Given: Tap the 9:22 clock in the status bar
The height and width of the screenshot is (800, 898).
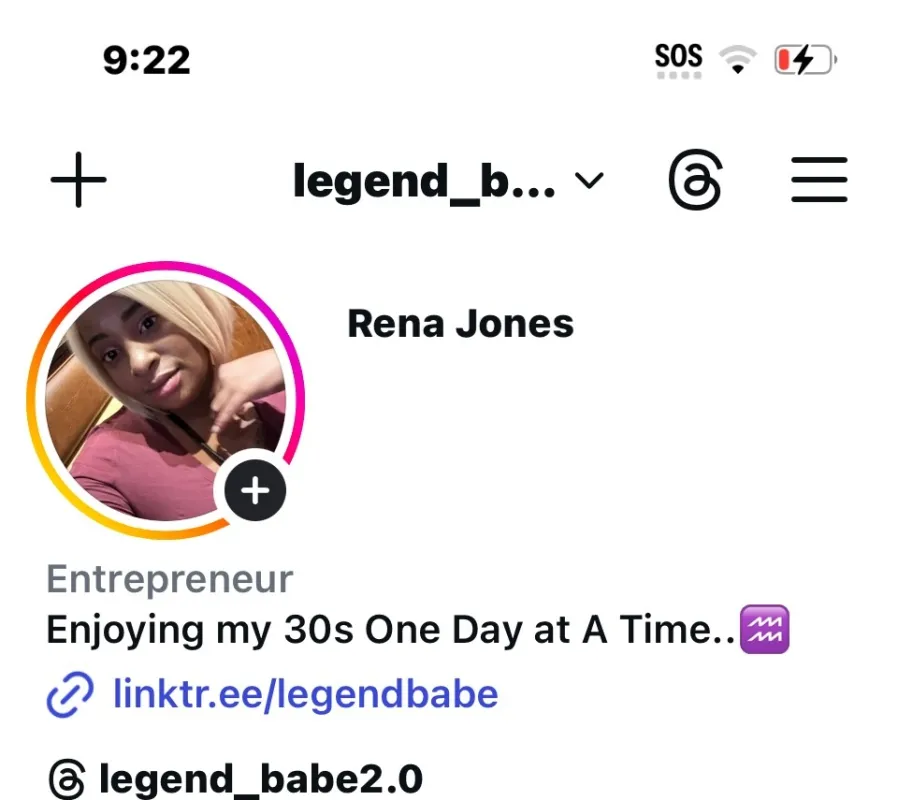Looking at the screenshot, I should click(x=146, y=61).
